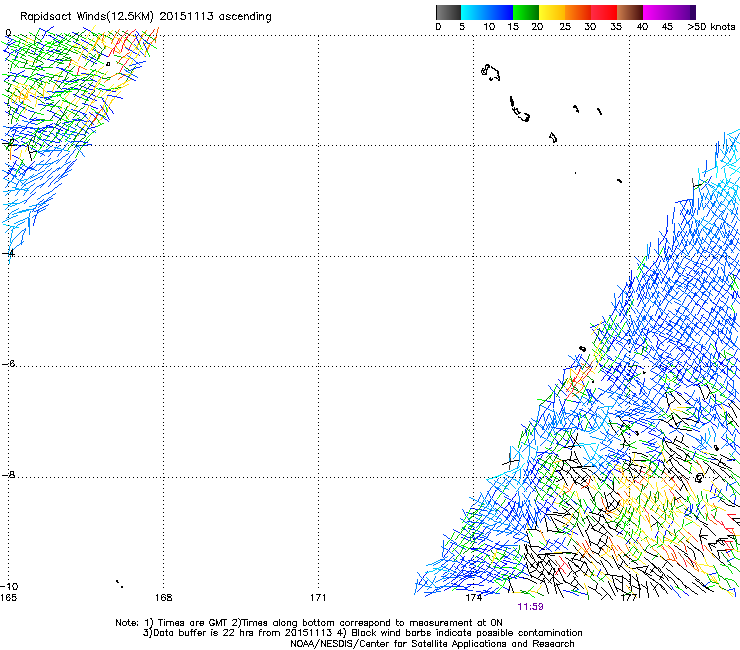Click the 'Data buffer is 22 hrs' note
The width and height of the screenshot is (740, 650).
pyautogui.click(x=362, y=633)
